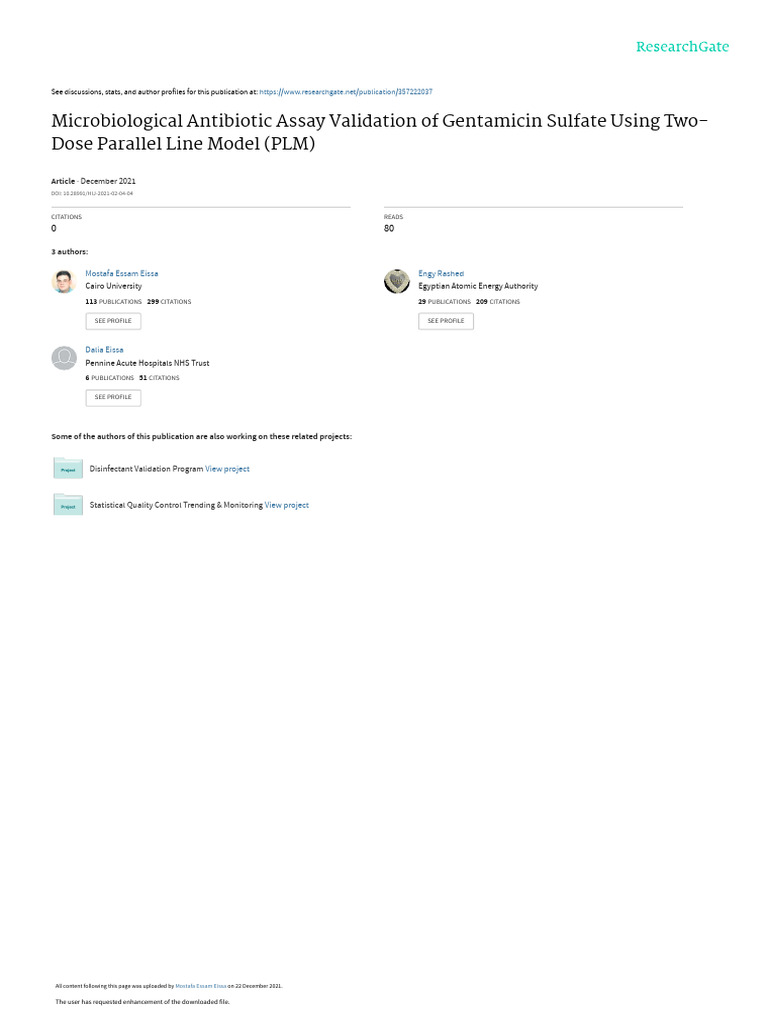Click See Profile under Egyptian Atomic Energy Authority
This screenshot has height=1024, width=768.
tap(446, 321)
